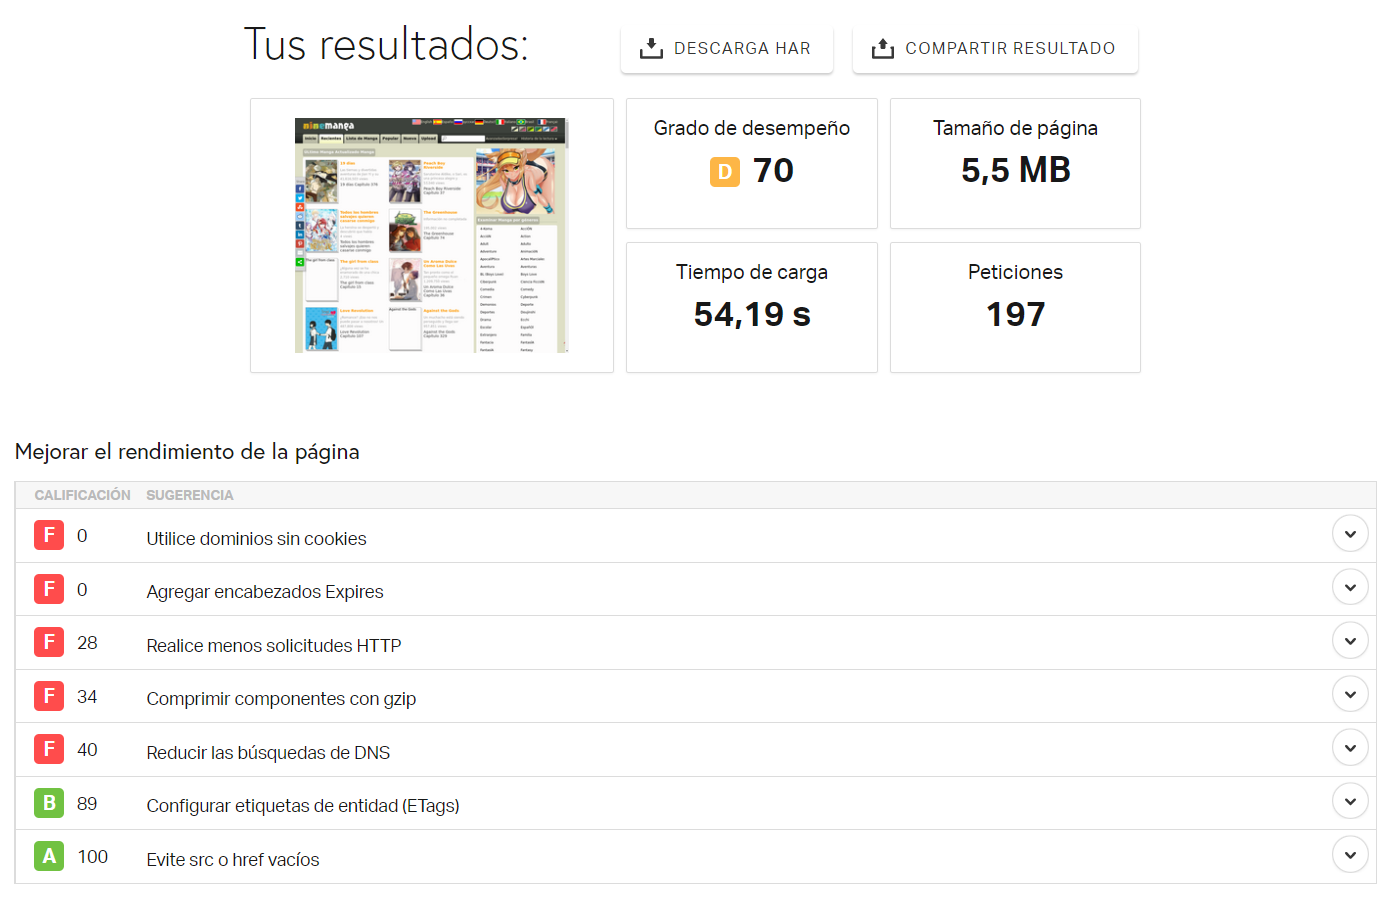Expand the 'Agregar encabezados Expires' details

1349,587
